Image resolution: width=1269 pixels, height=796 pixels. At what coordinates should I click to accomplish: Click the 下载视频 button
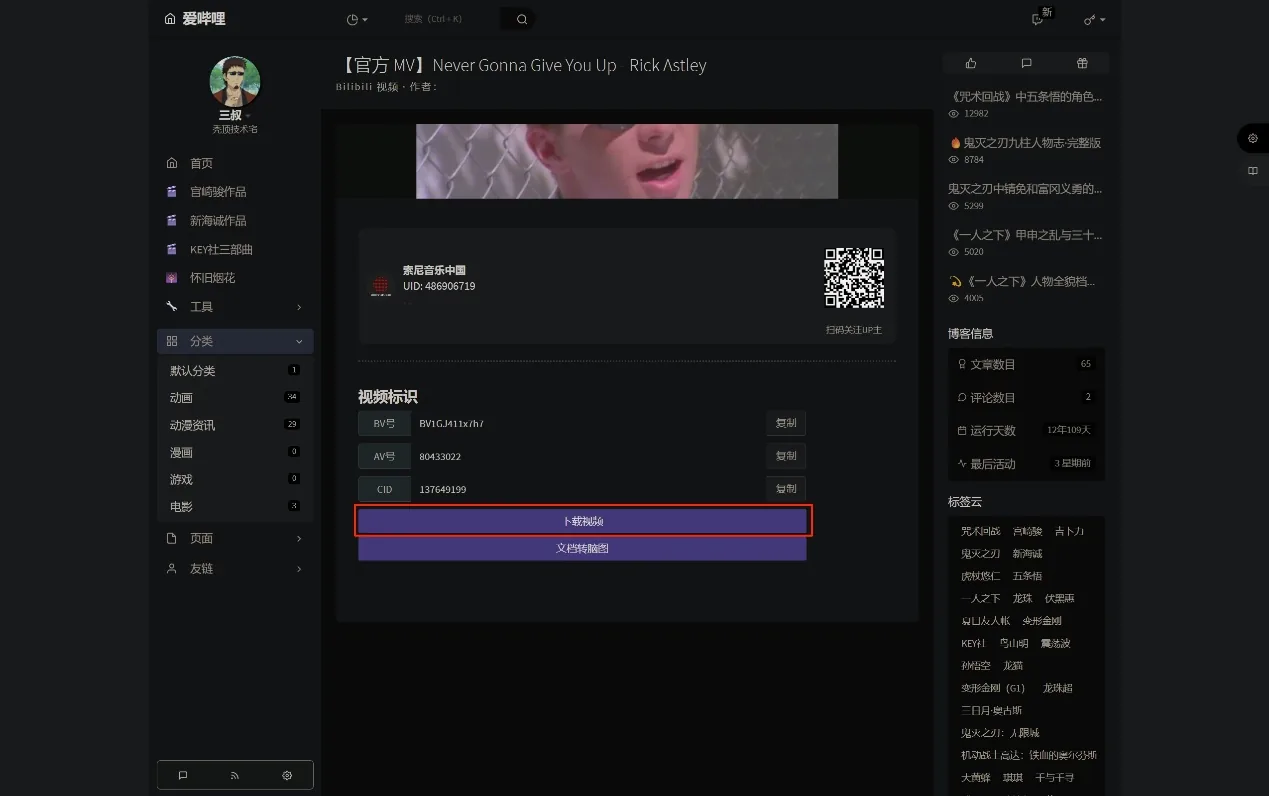click(x=582, y=521)
